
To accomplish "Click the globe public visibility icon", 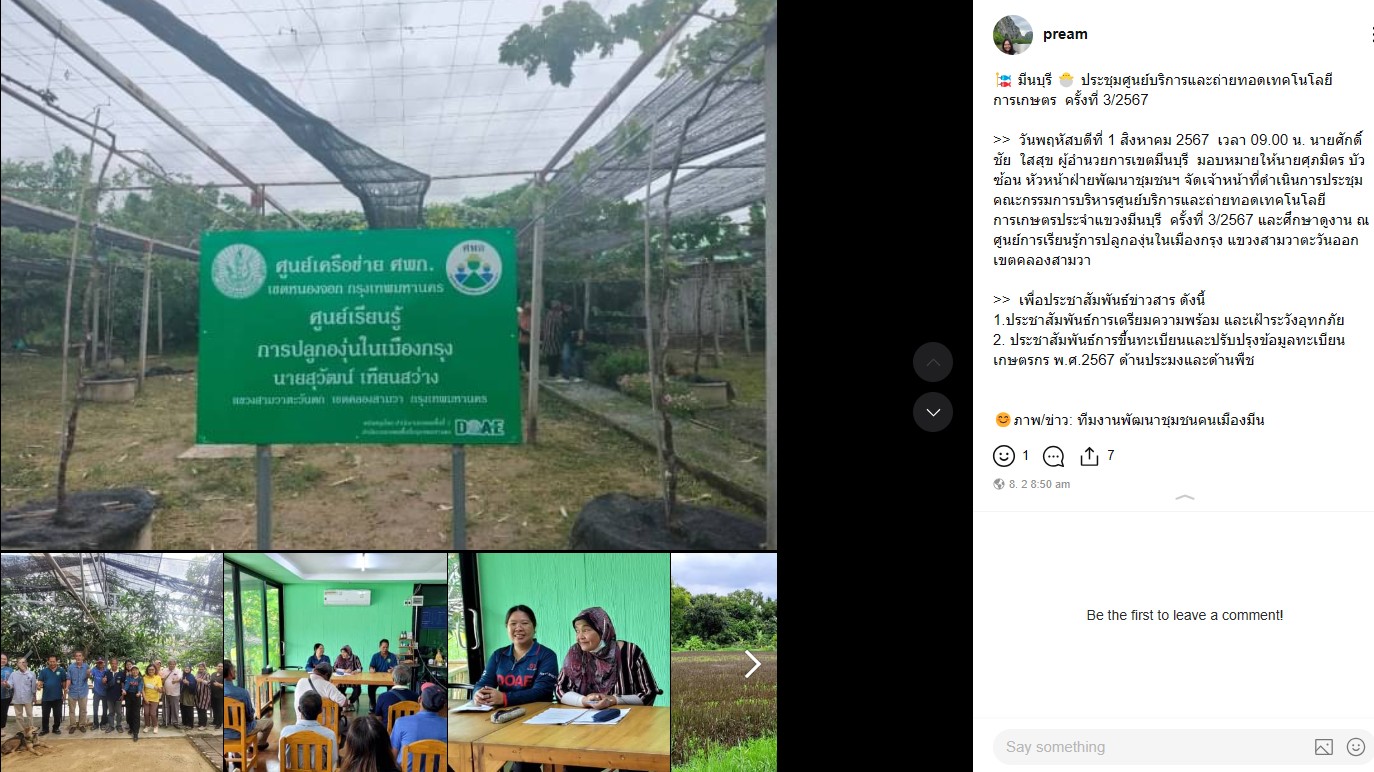I will (x=999, y=484).
